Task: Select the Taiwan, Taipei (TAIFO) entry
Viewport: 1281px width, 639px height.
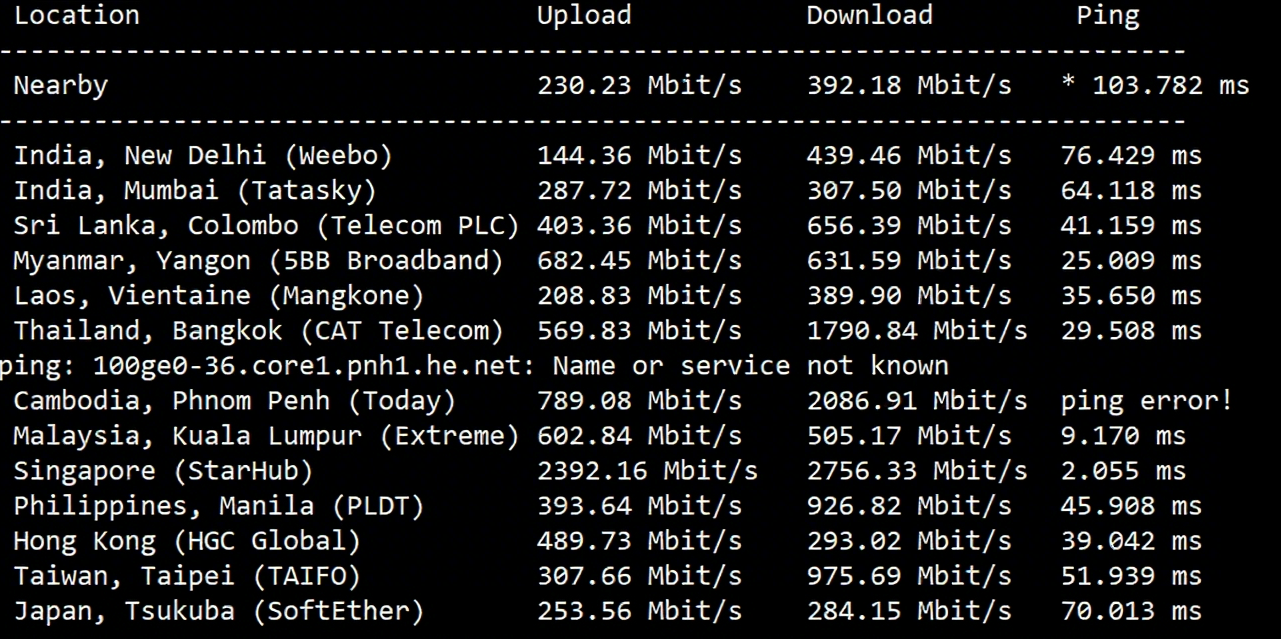Action: click(187, 576)
